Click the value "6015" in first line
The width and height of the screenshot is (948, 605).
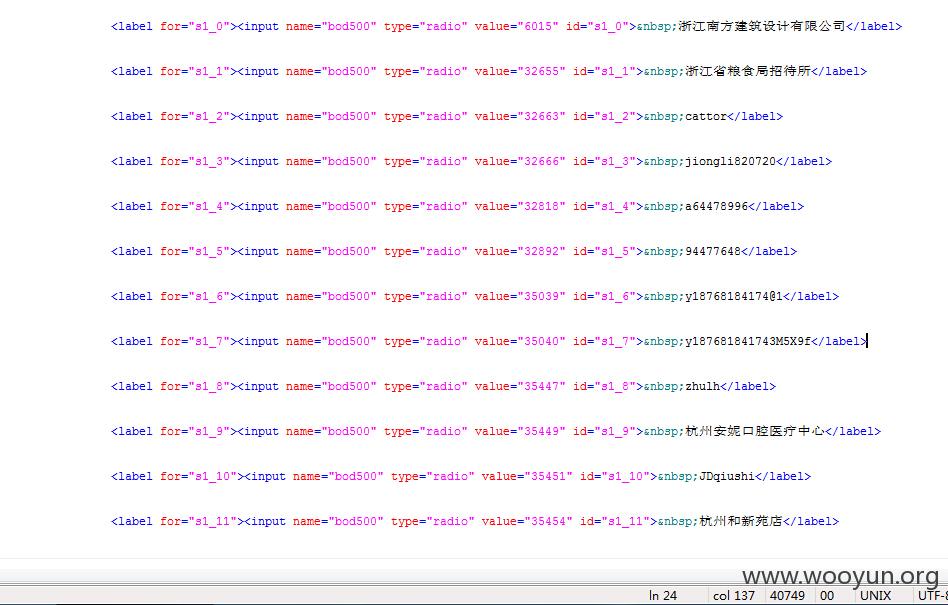[538, 27]
